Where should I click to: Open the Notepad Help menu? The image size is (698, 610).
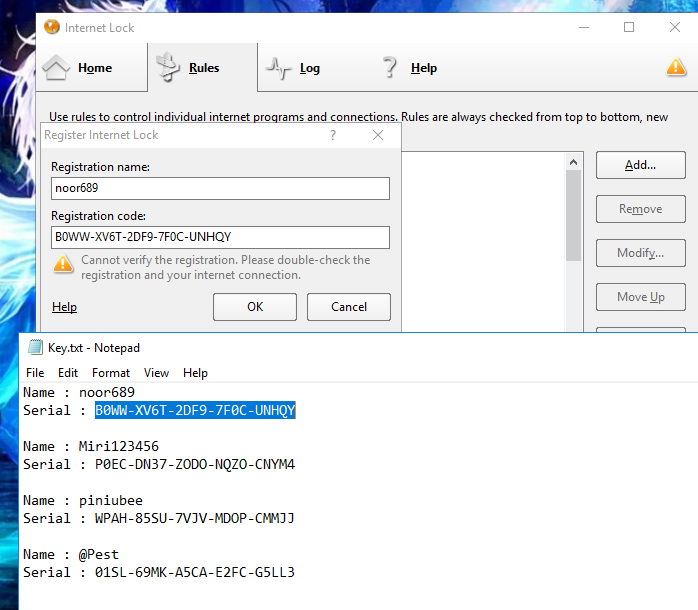(x=195, y=373)
